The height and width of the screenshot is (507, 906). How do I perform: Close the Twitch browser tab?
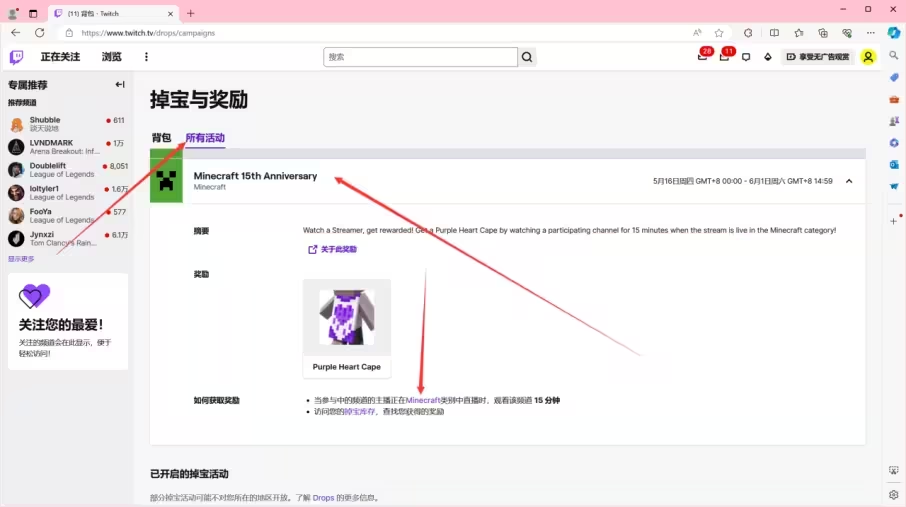coord(170,13)
